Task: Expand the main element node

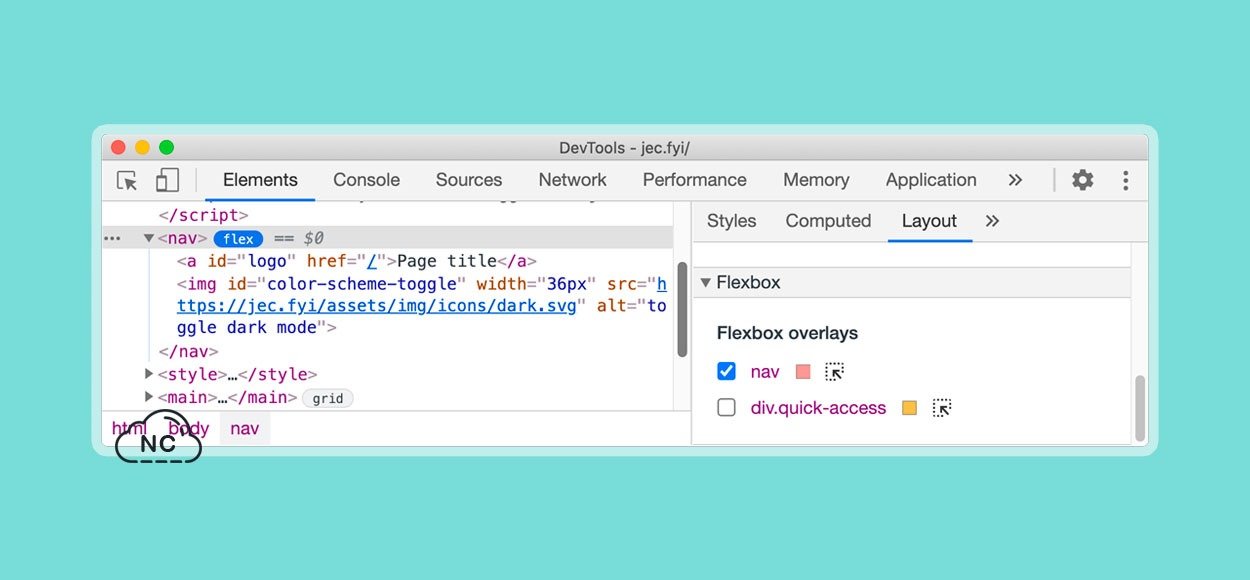Action: point(149,397)
